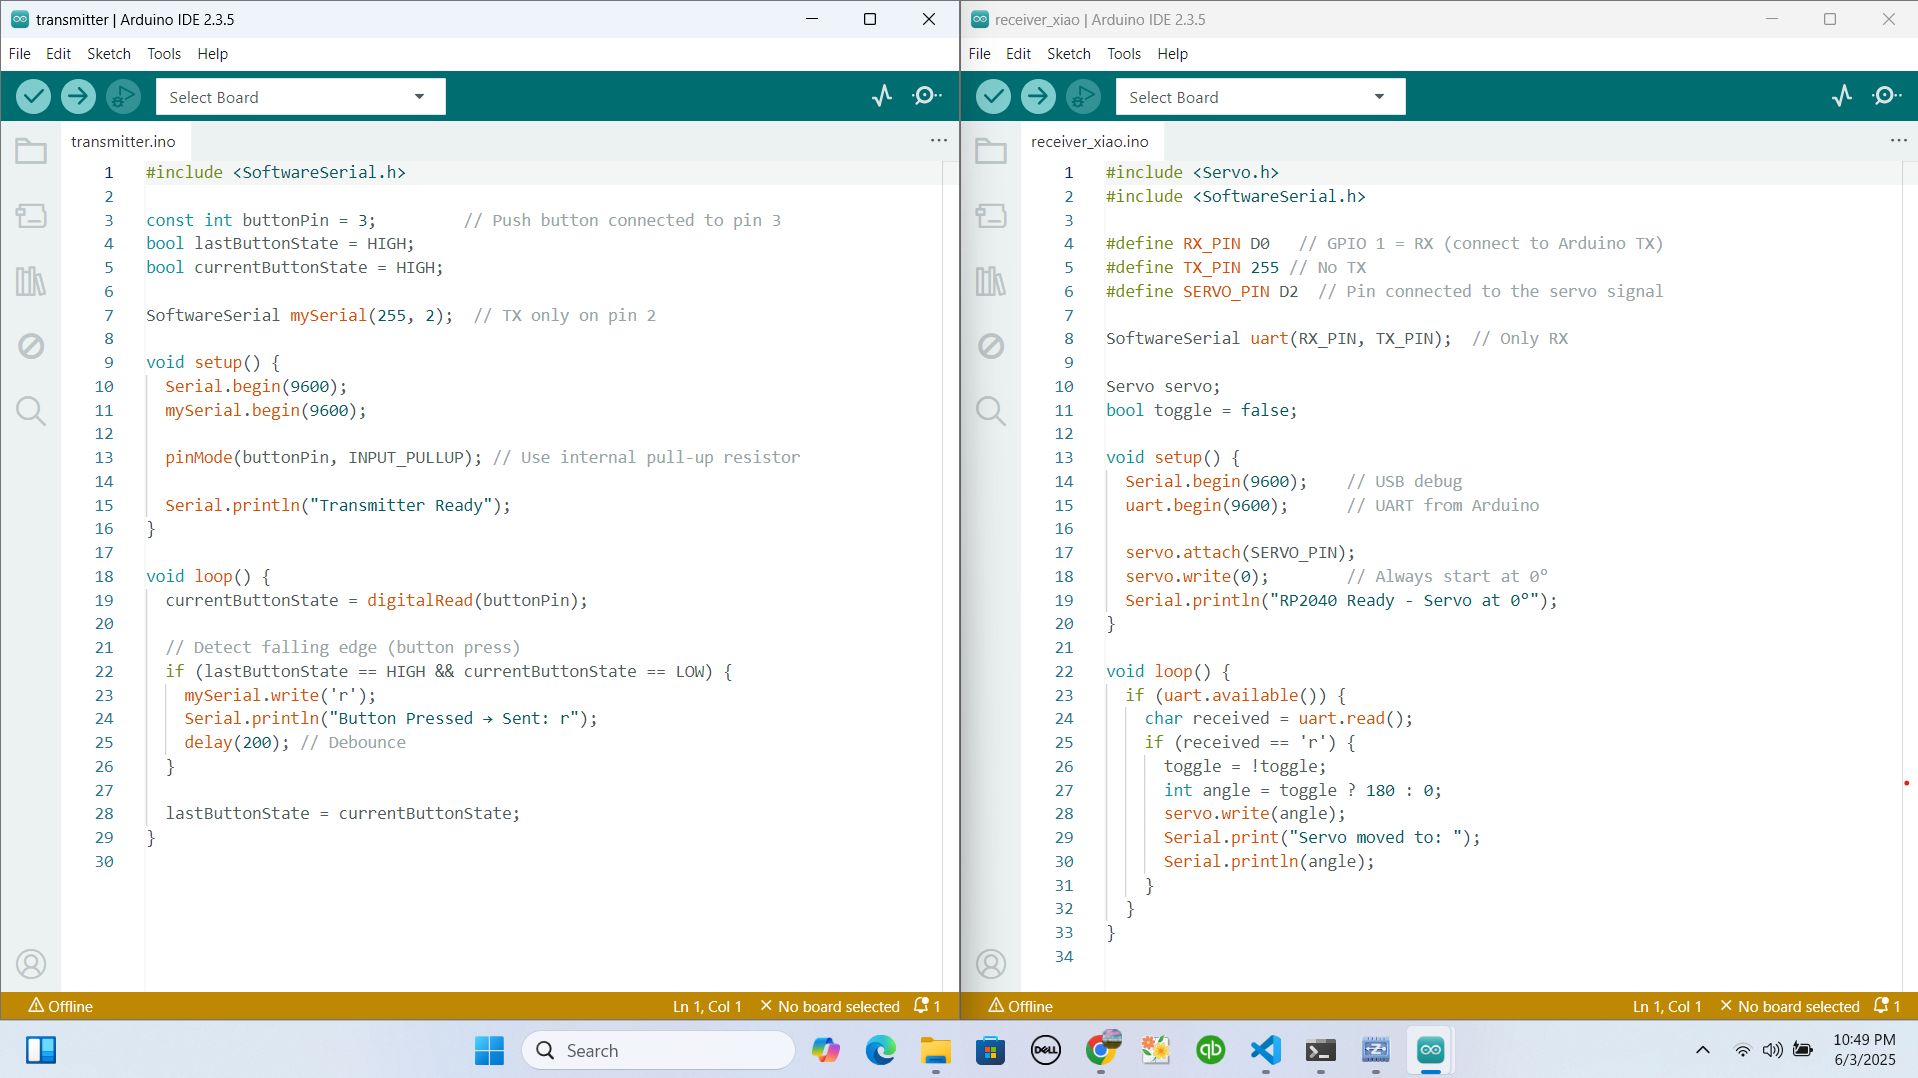Open Tools menu in receiver_xiao window
This screenshot has width=1918, height=1078.
point(1124,54)
